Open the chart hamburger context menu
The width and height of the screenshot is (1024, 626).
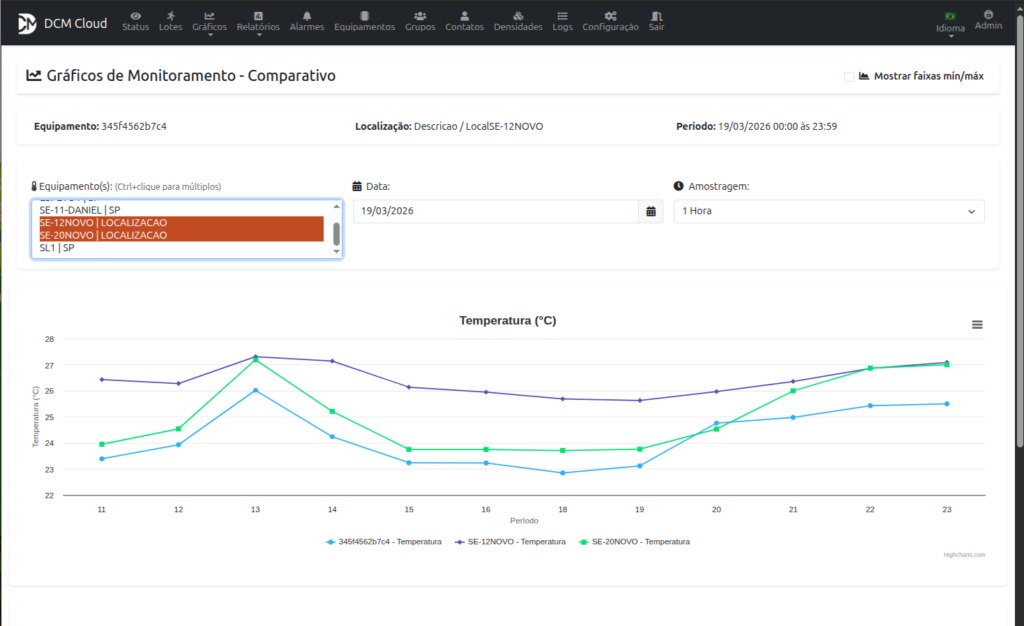point(977,325)
